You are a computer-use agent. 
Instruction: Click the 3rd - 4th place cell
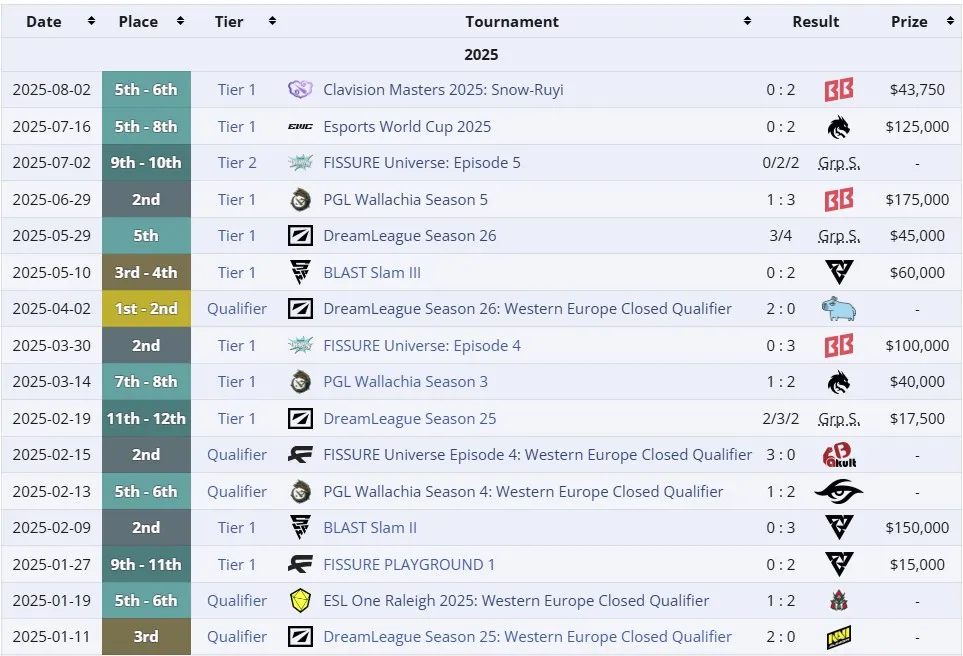tap(146, 272)
